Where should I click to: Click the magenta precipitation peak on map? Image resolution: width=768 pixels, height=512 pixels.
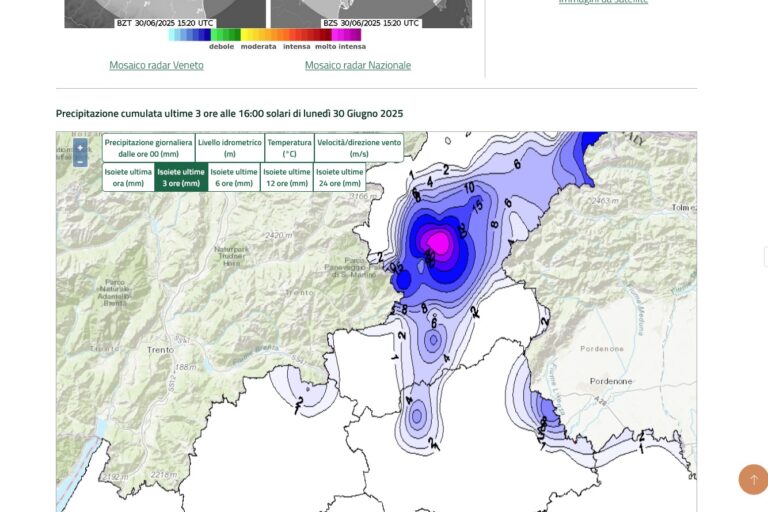click(x=439, y=240)
